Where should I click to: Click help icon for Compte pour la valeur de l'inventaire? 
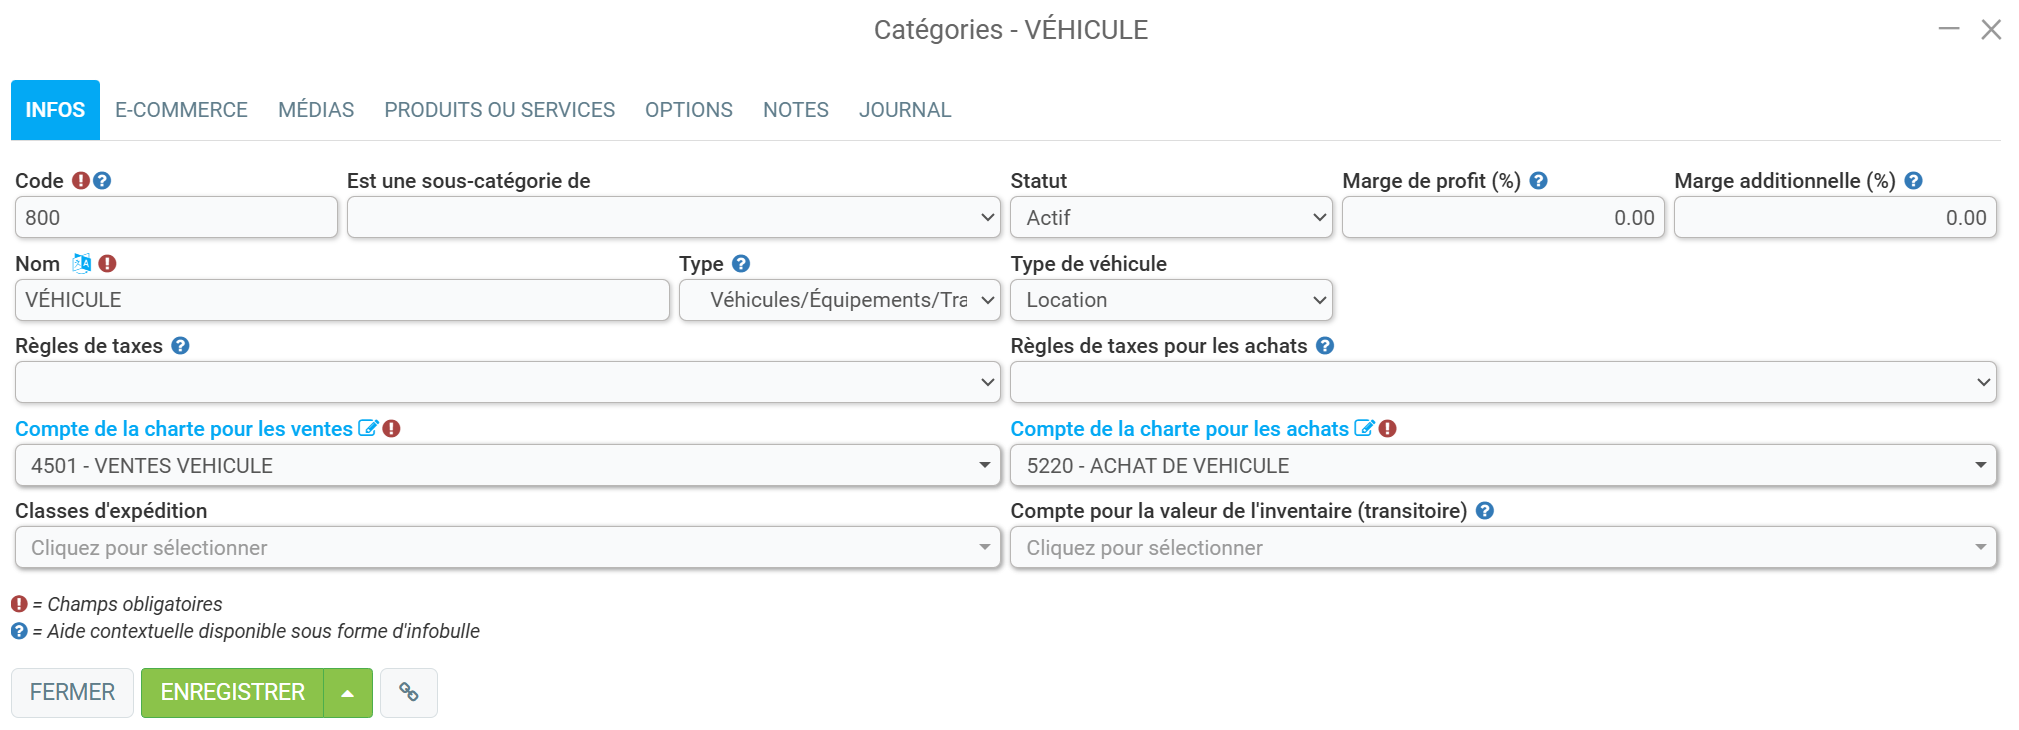coord(1485,511)
